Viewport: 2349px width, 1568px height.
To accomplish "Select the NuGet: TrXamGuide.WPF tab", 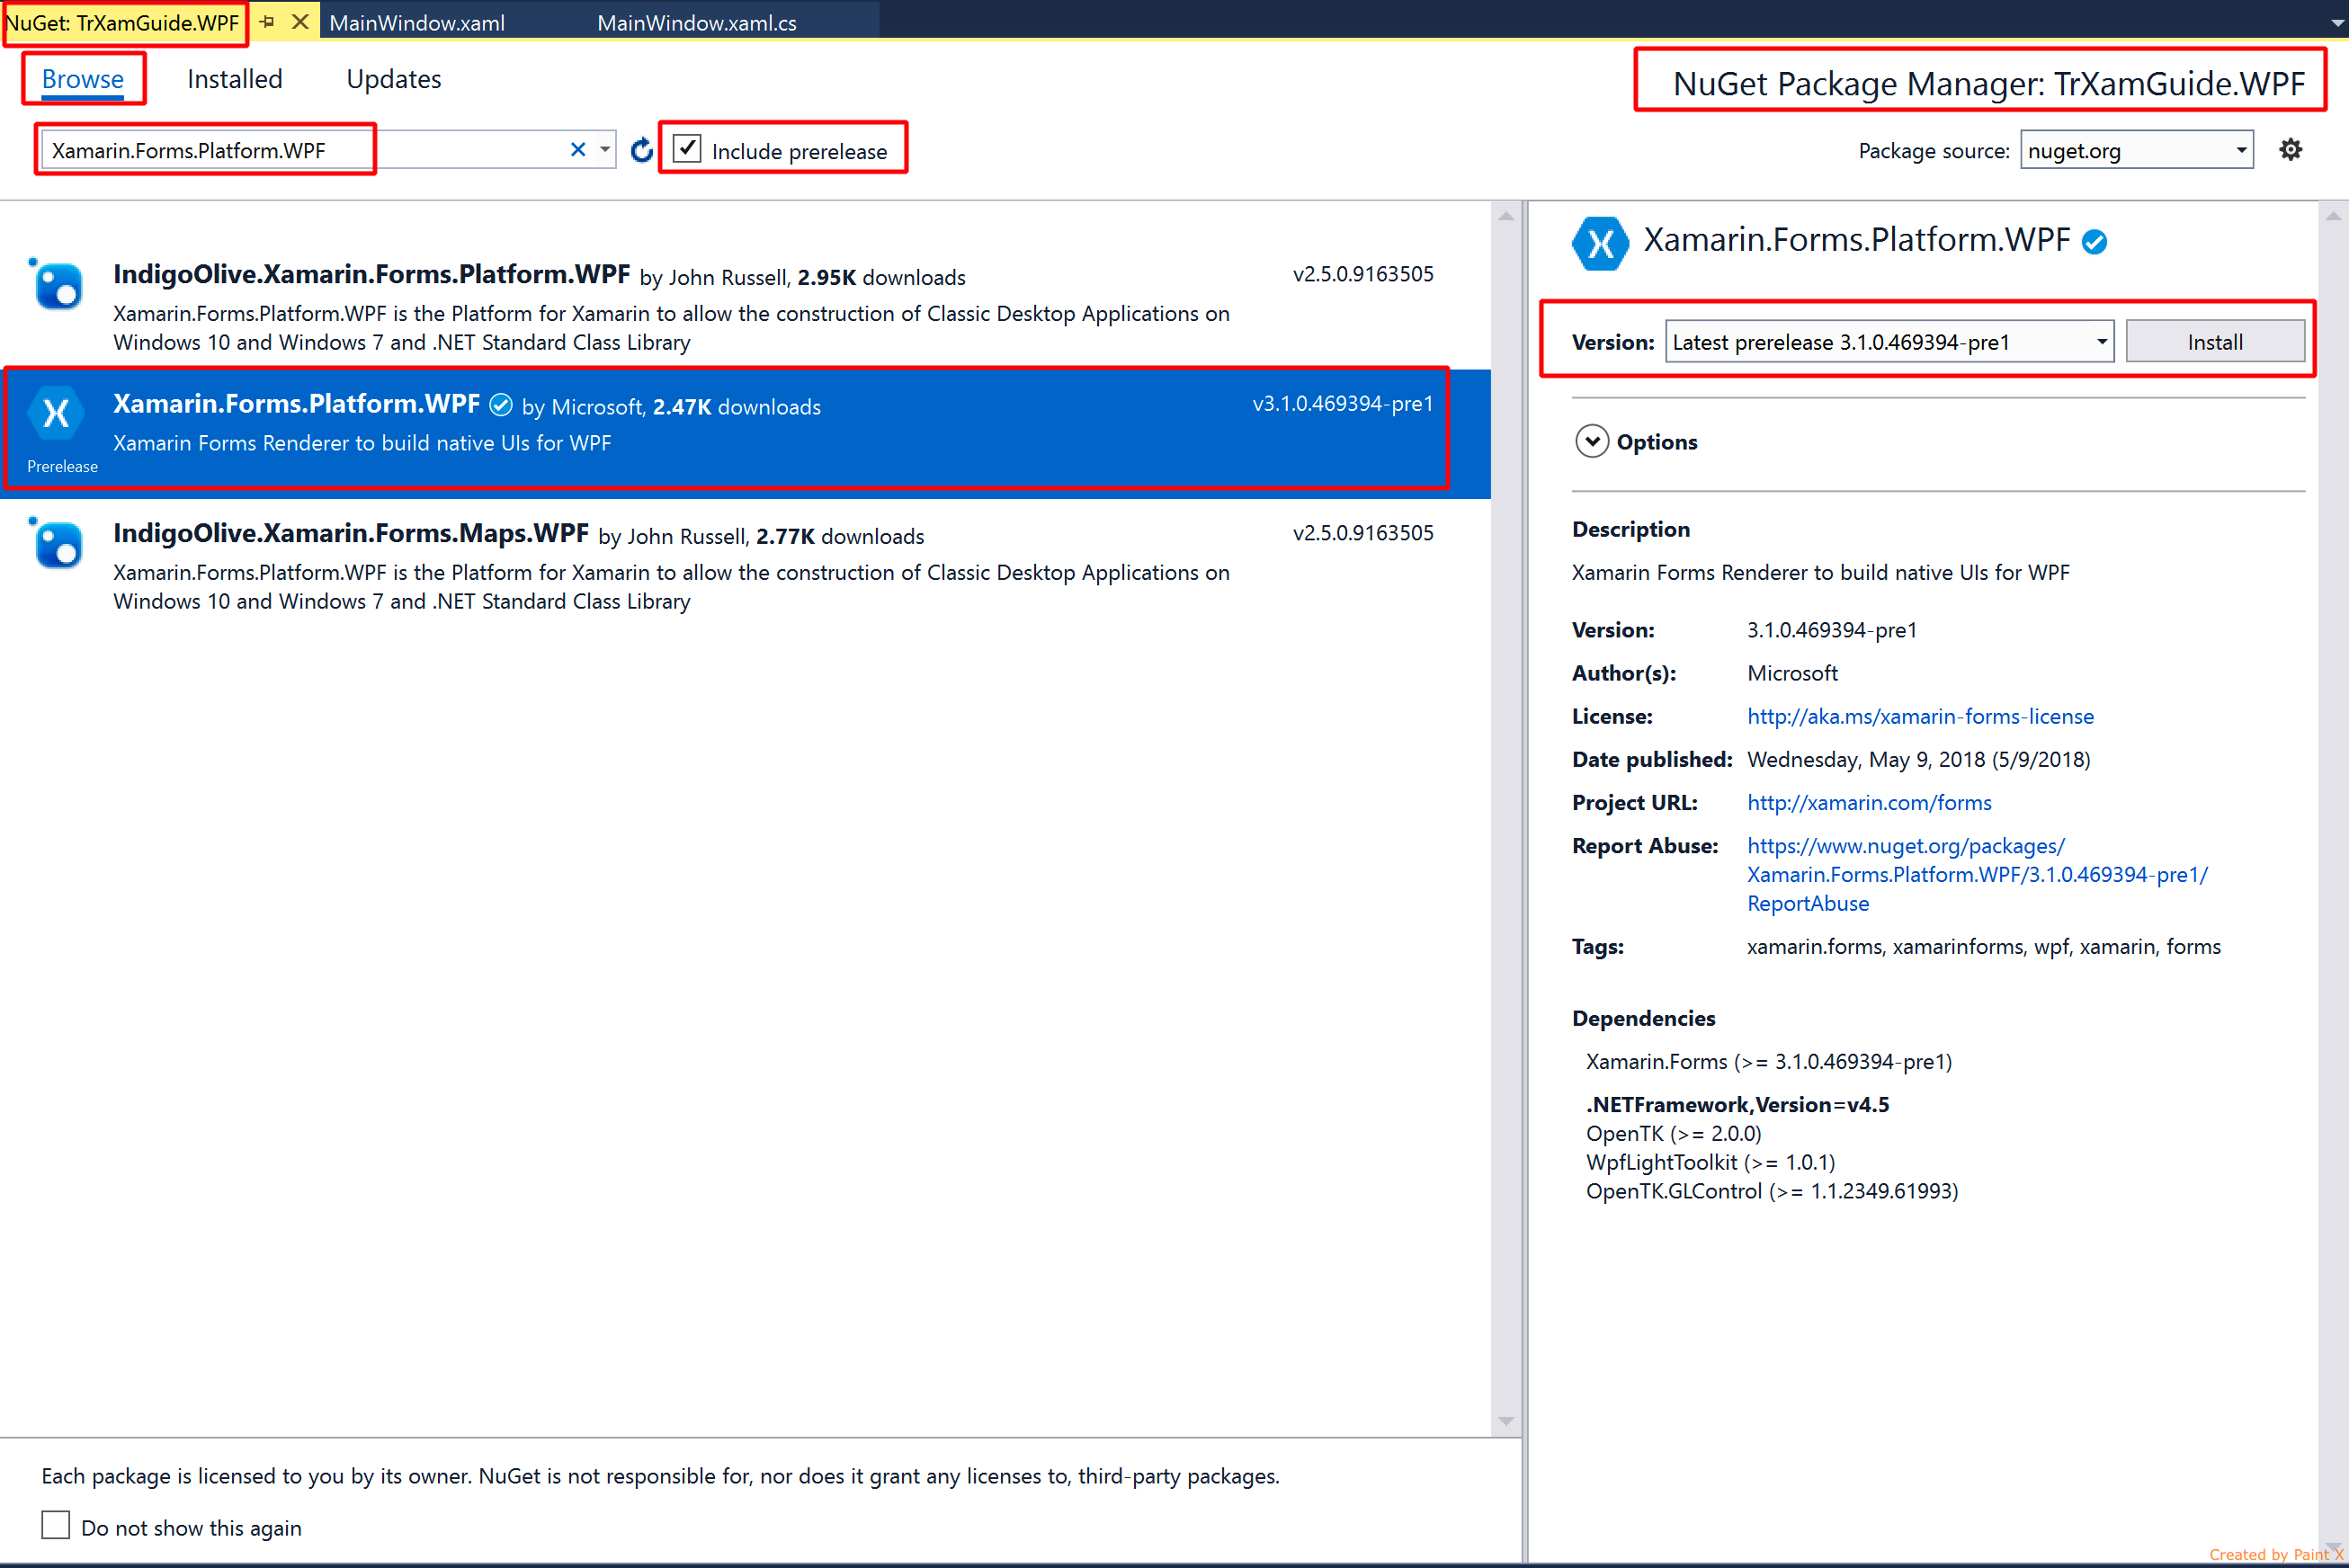I will click(x=123, y=23).
